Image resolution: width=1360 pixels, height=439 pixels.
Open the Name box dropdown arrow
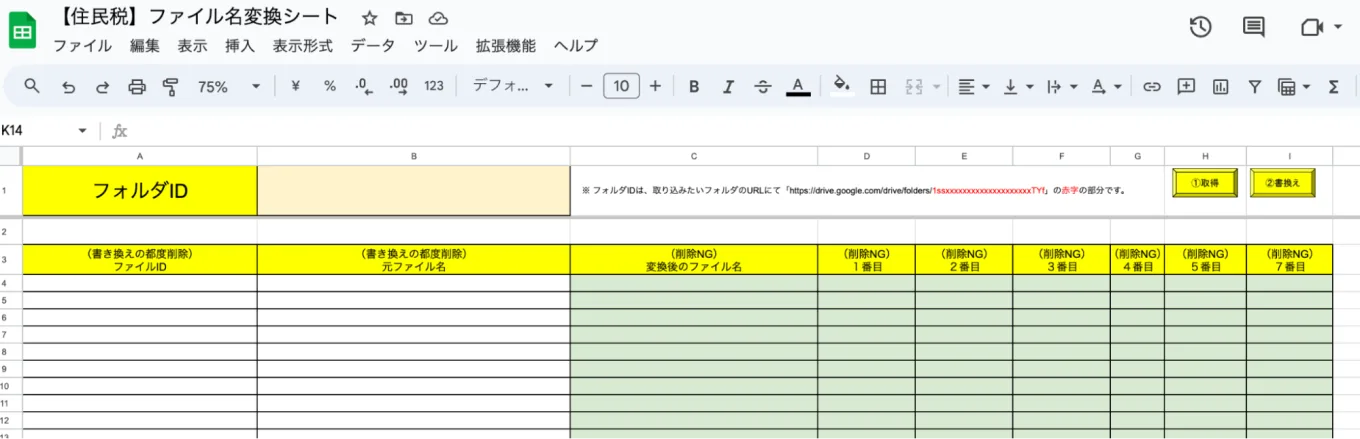pyautogui.click(x=82, y=131)
